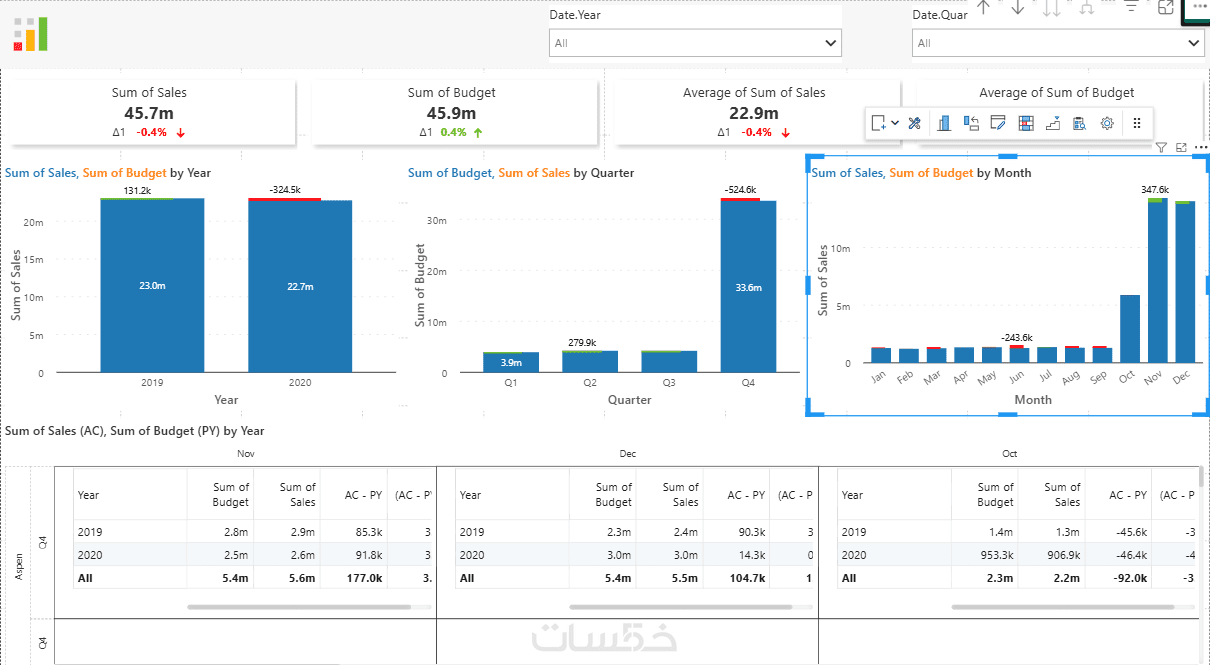This screenshot has height=665, width=1210.
Task: Click the conditional formatting table icon
Action: [1025, 123]
